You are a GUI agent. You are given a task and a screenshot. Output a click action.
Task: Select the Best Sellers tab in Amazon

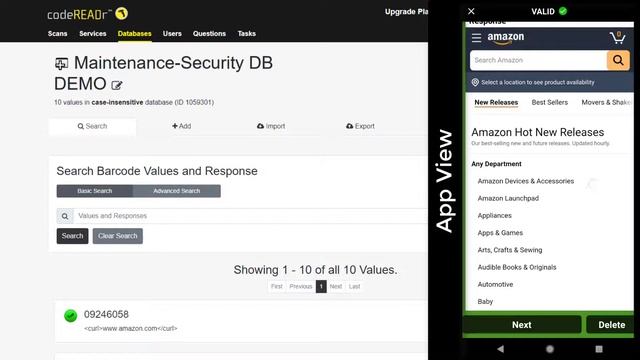pyautogui.click(x=549, y=102)
